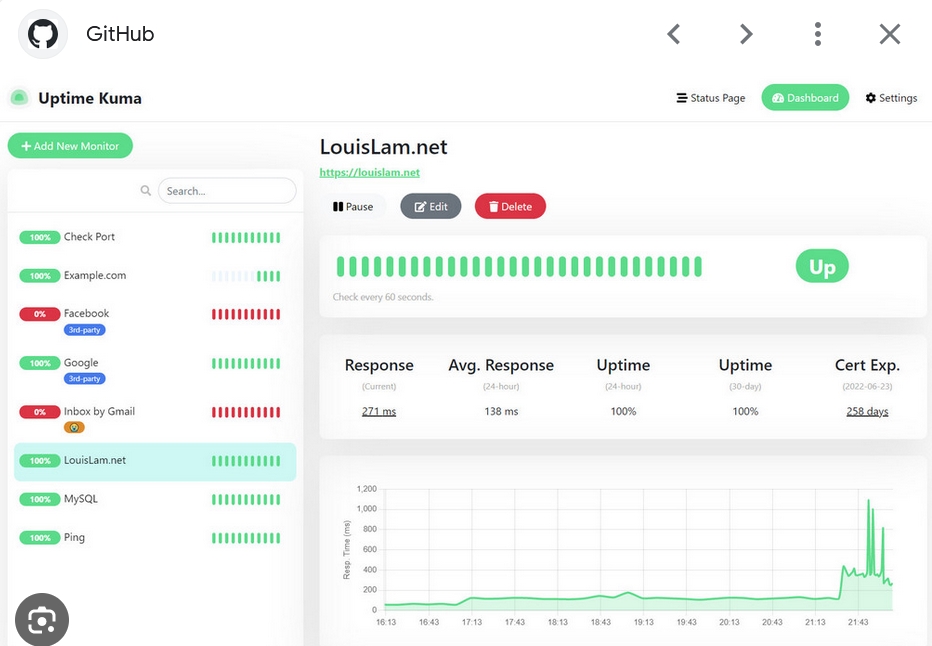This screenshot has width=932, height=646.
Task: Open the Status Page tab
Action: click(711, 98)
